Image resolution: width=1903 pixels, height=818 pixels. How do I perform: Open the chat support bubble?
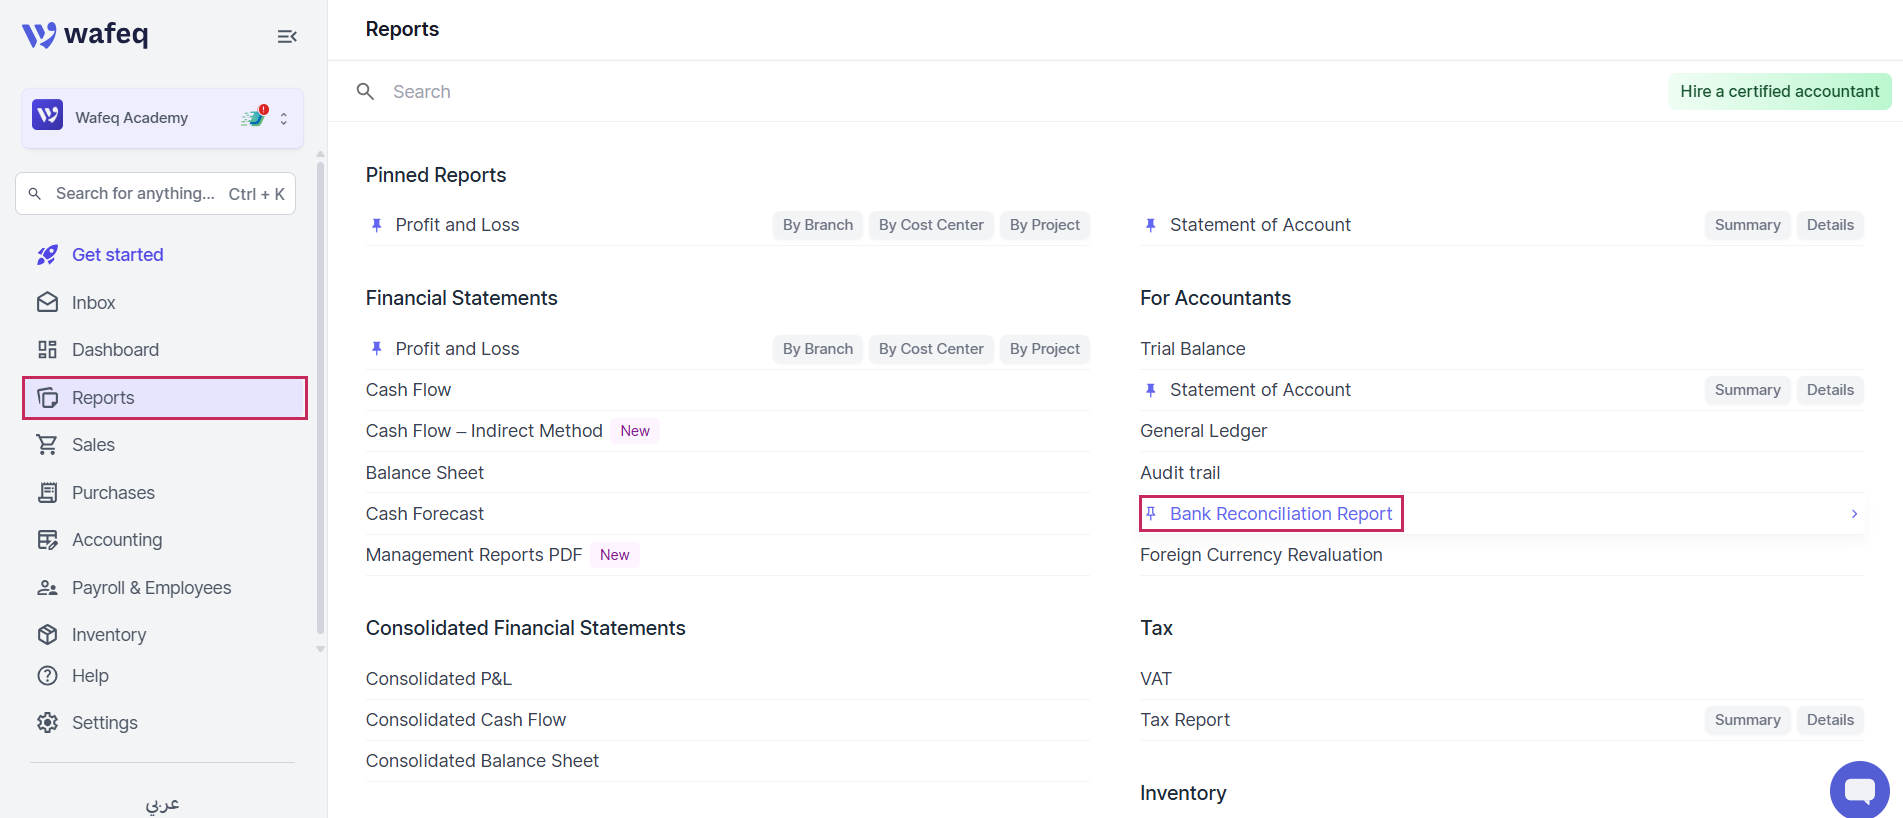[x=1859, y=790]
